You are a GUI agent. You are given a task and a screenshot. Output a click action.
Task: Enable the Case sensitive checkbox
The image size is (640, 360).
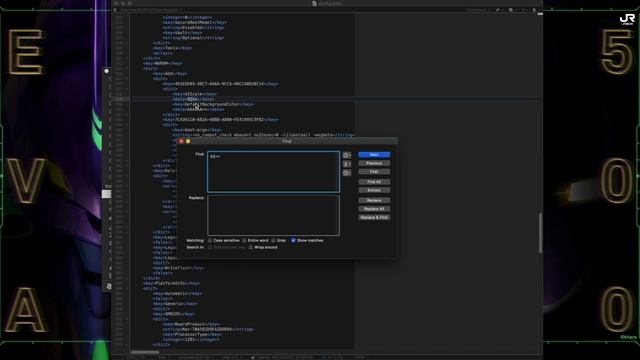(210, 240)
